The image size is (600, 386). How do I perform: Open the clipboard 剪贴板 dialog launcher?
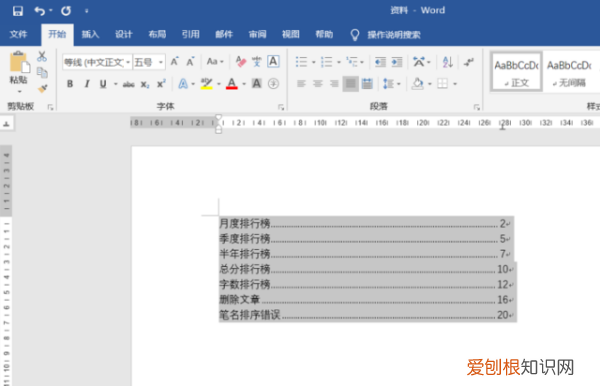[x=50, y=107]
